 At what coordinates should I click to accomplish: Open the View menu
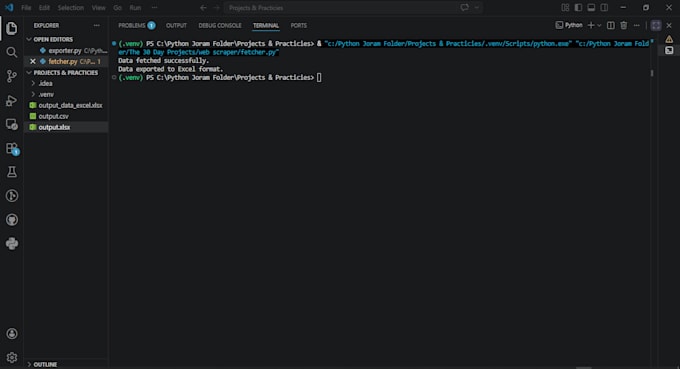click(98, 8)
